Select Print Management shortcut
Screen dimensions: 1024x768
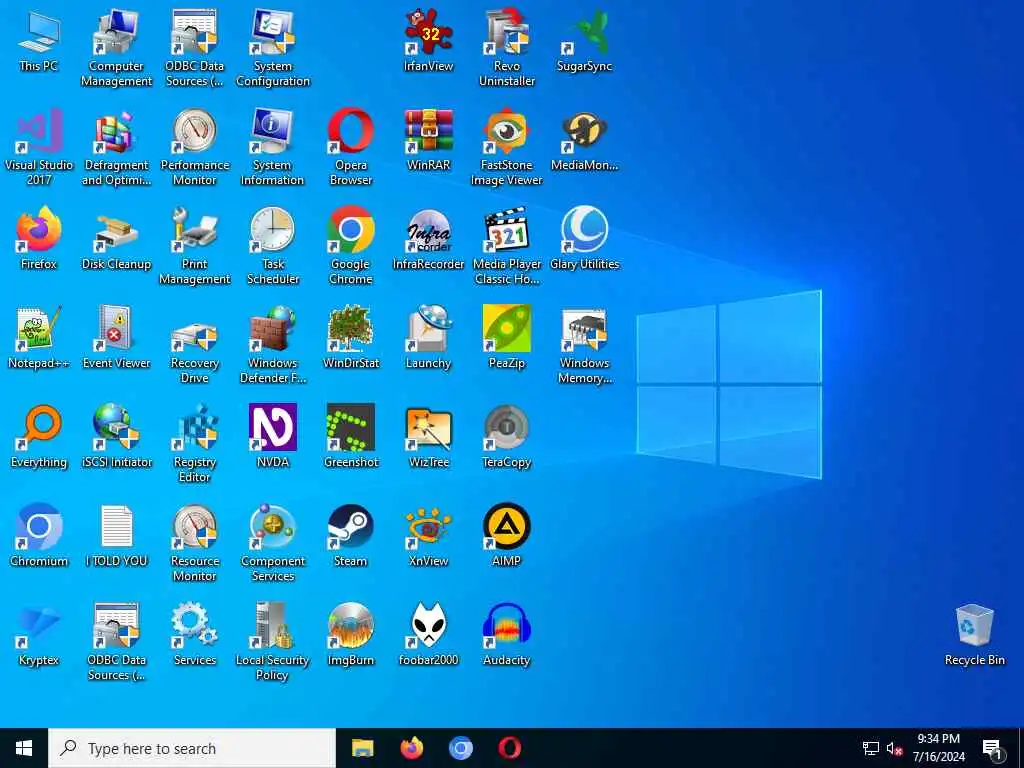click(195, 246)
